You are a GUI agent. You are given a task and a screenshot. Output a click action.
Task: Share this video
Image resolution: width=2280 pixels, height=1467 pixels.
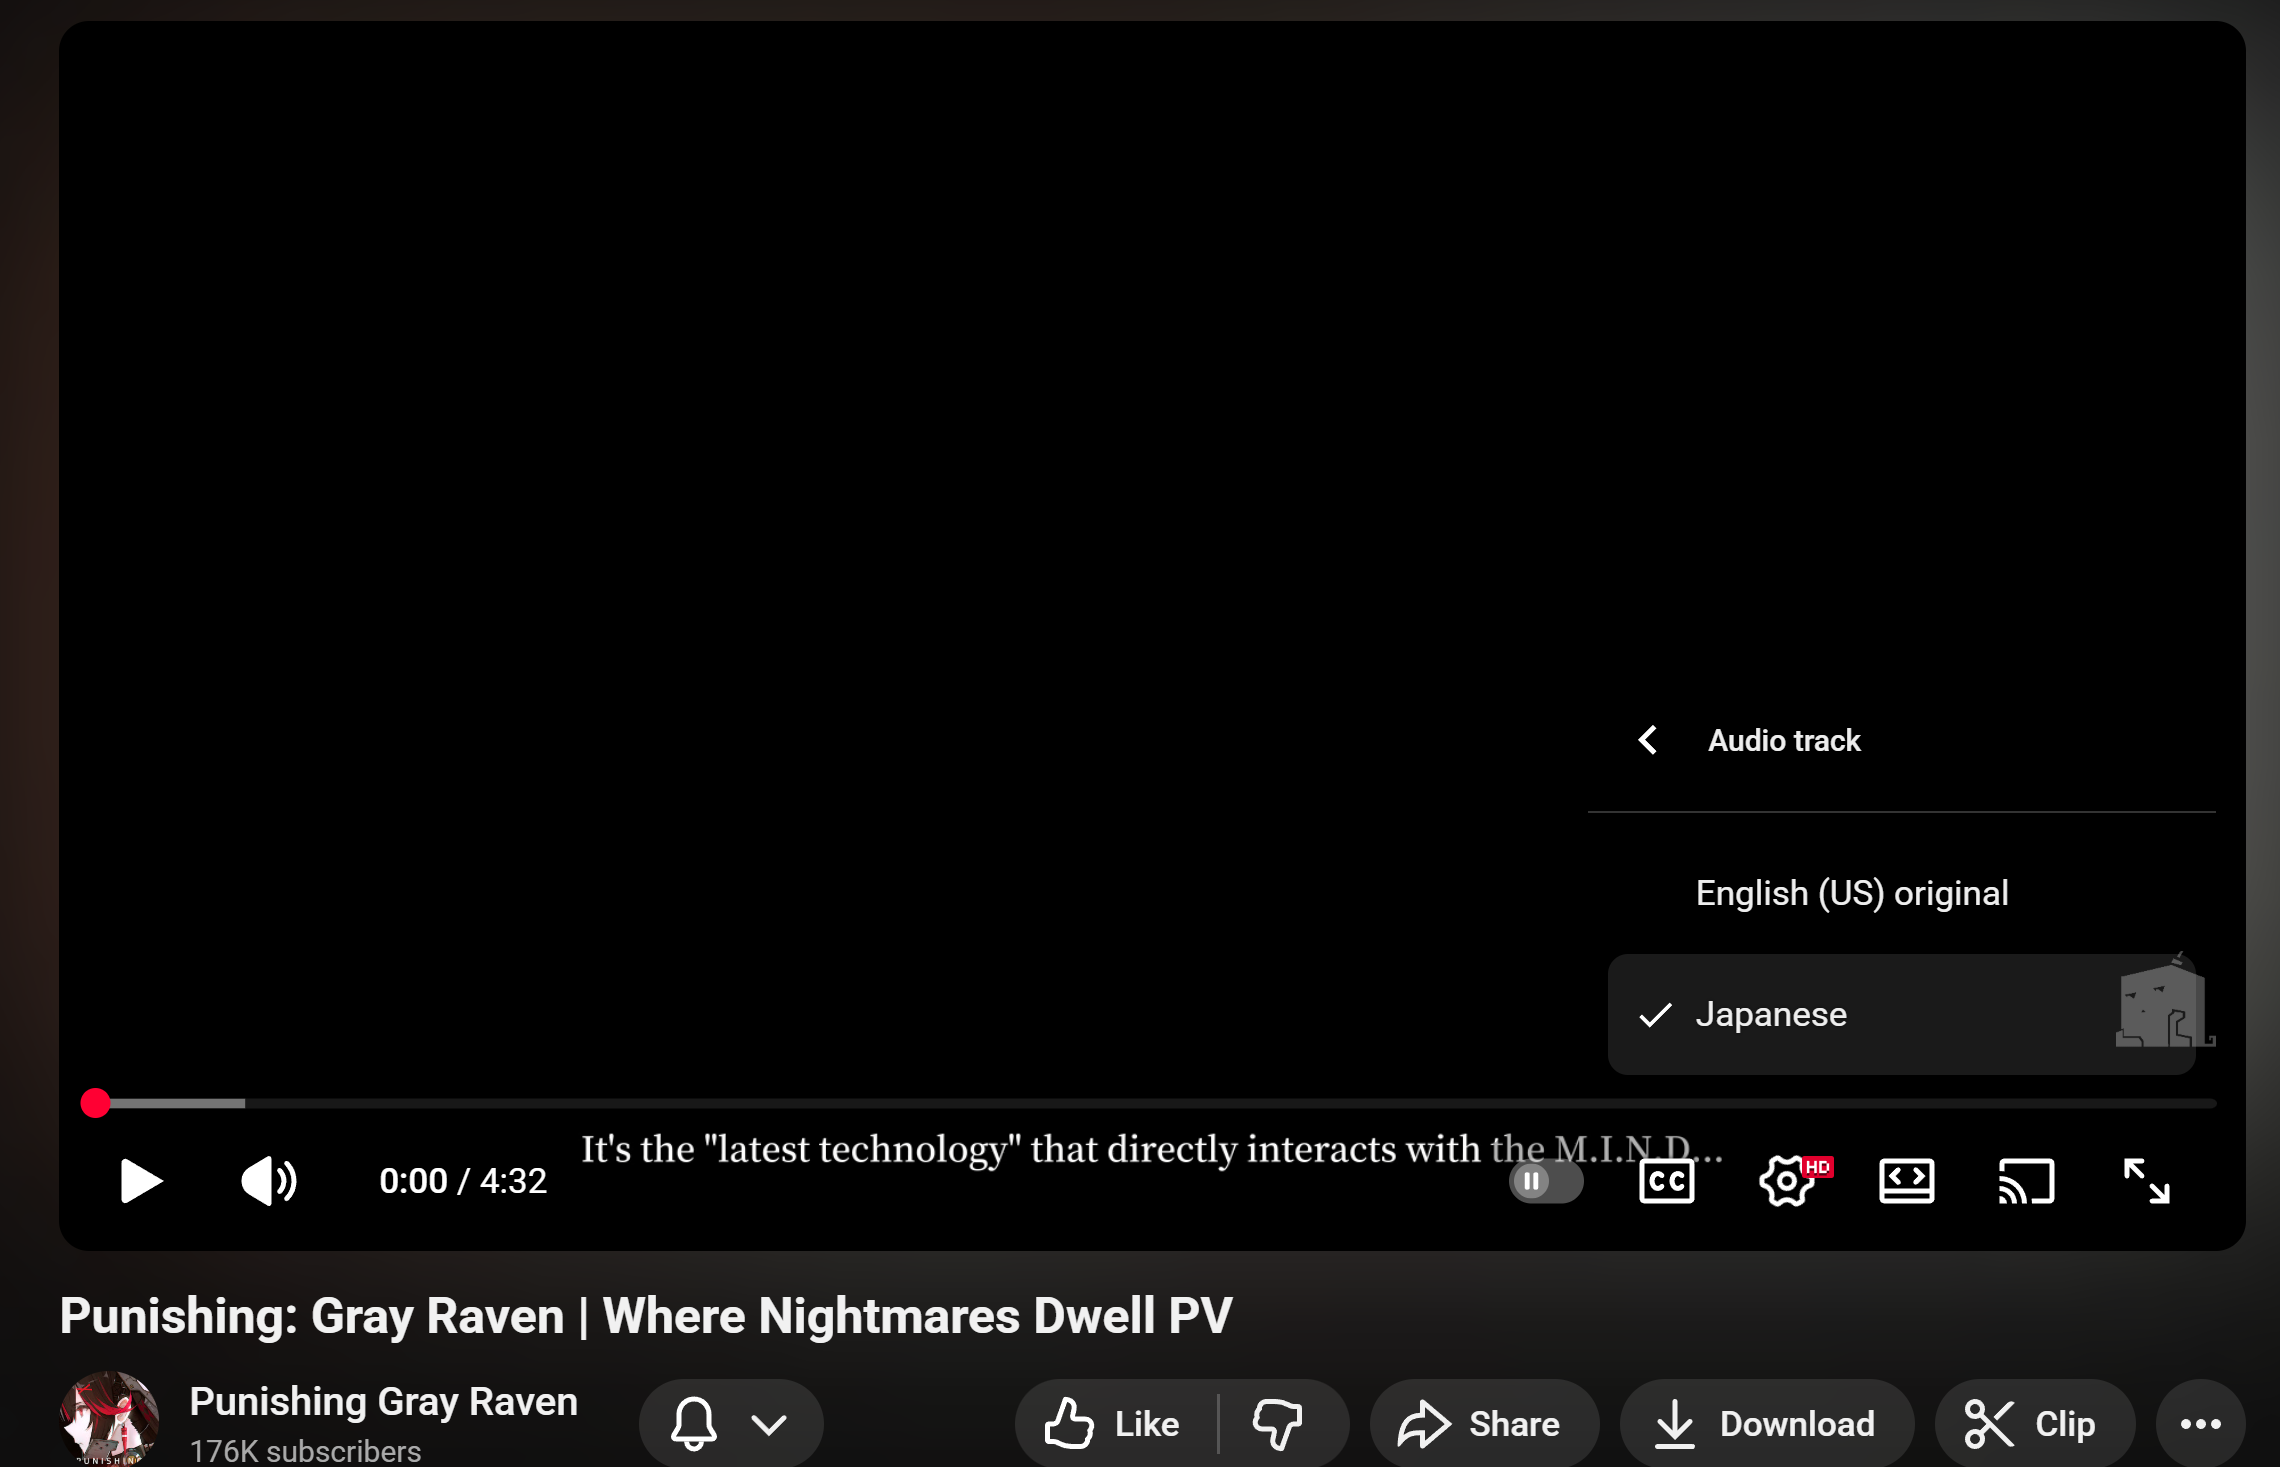tap(1481, 1423)
